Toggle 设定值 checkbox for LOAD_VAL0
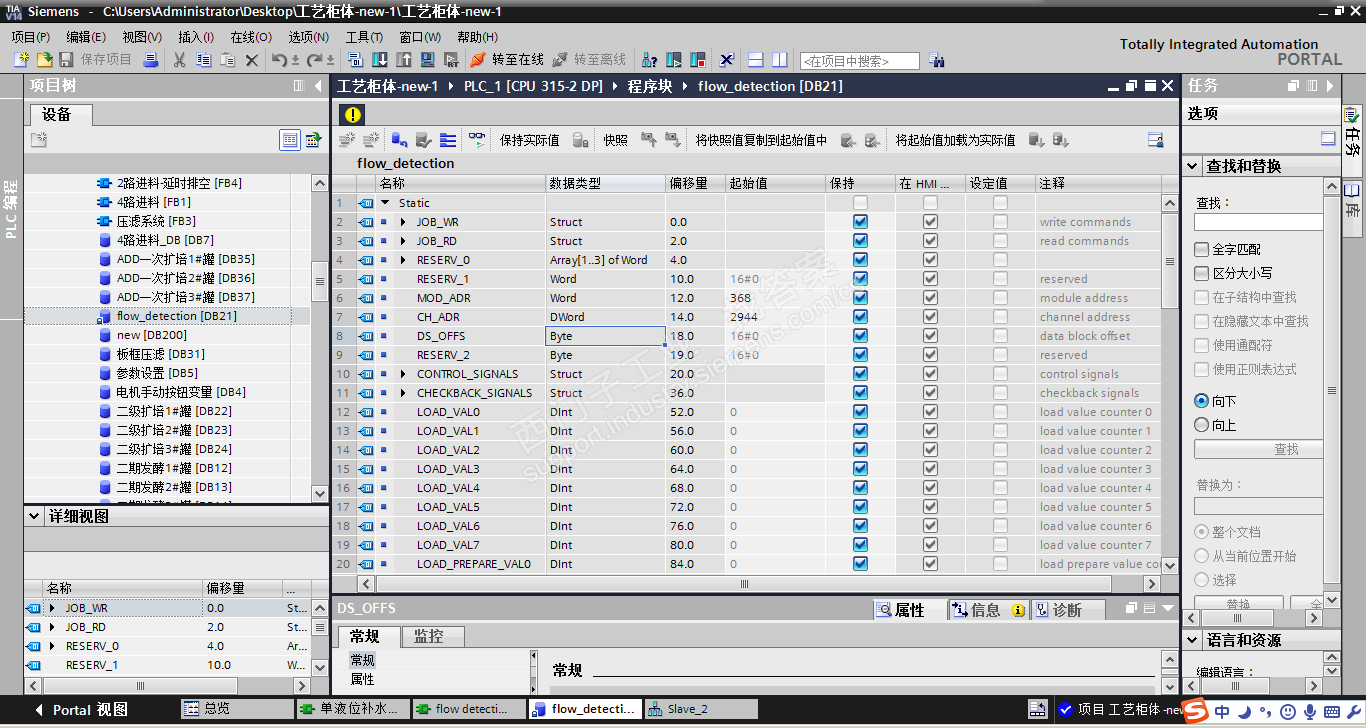The width and height of the screenshot is (1366, 728). (x=1000, y=412)
